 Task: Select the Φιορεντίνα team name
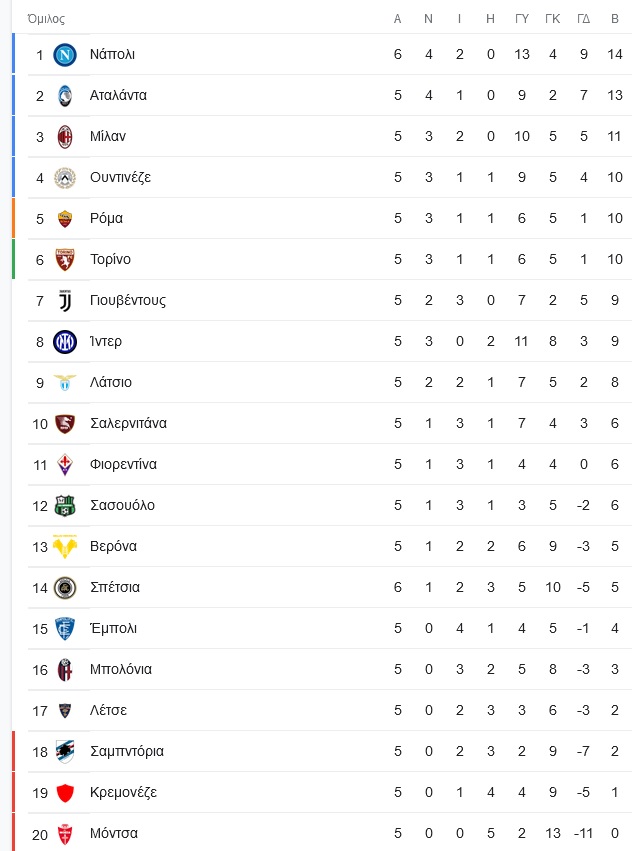pyautogui.click(x=123, y=464)
